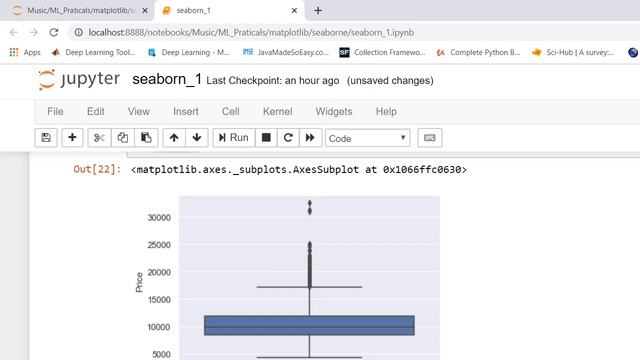Open the cell type Code dropdown
Image resolution: width=640 pixels, height=360 pixels.
(367, 138)
